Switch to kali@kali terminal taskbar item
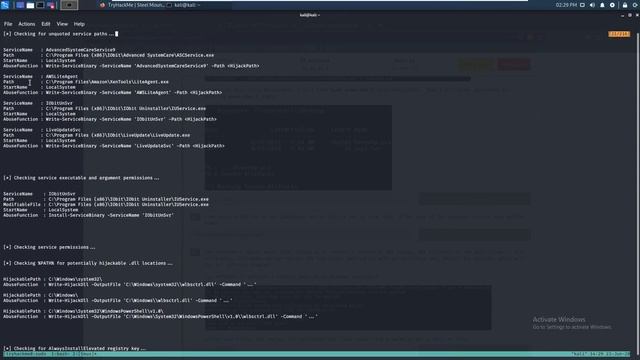Screen dimensions: 640x360 (x=183, y=5)
